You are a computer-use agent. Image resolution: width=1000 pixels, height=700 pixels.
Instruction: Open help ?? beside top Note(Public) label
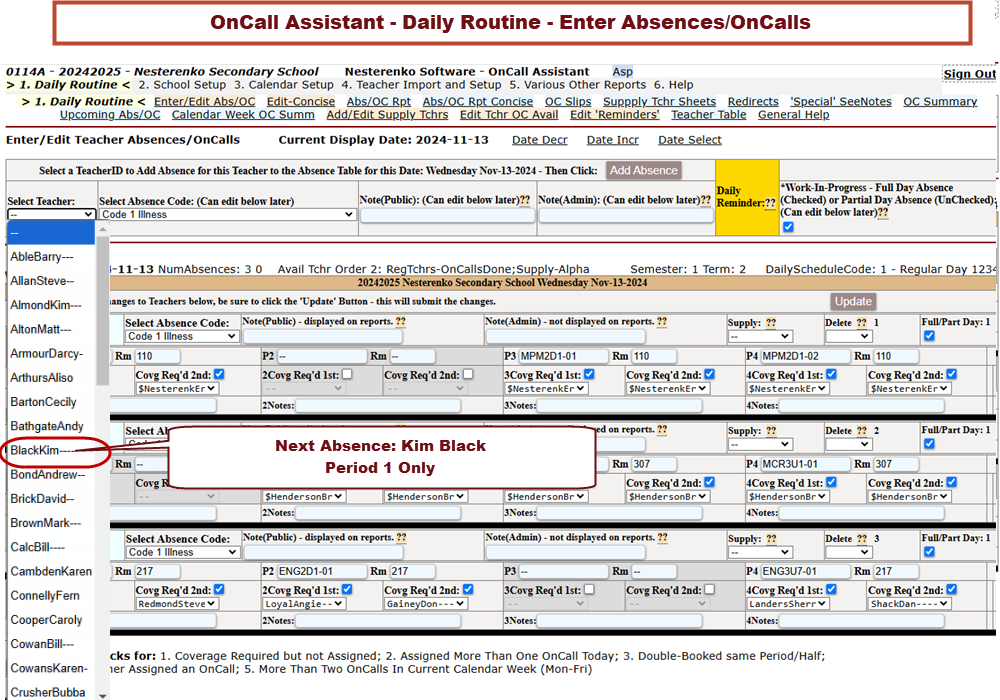pos(524,200)
